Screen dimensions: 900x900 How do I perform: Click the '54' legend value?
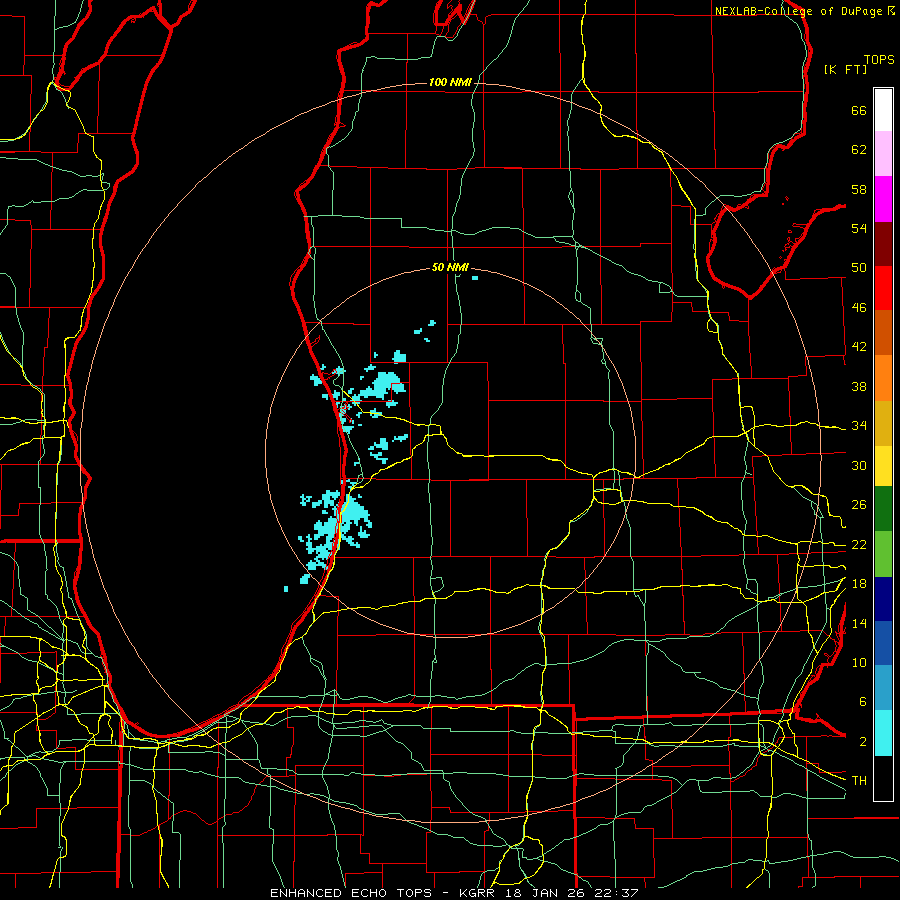pyautogui.click(x=859, y=228)
